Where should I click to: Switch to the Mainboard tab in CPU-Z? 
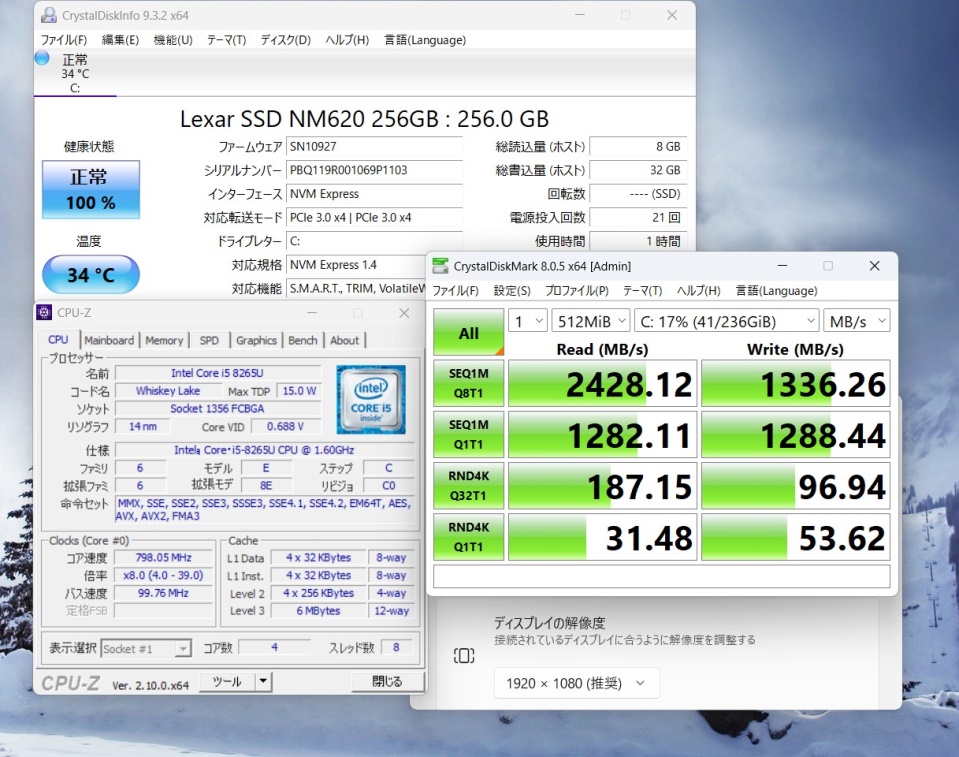tap(109, 341)
